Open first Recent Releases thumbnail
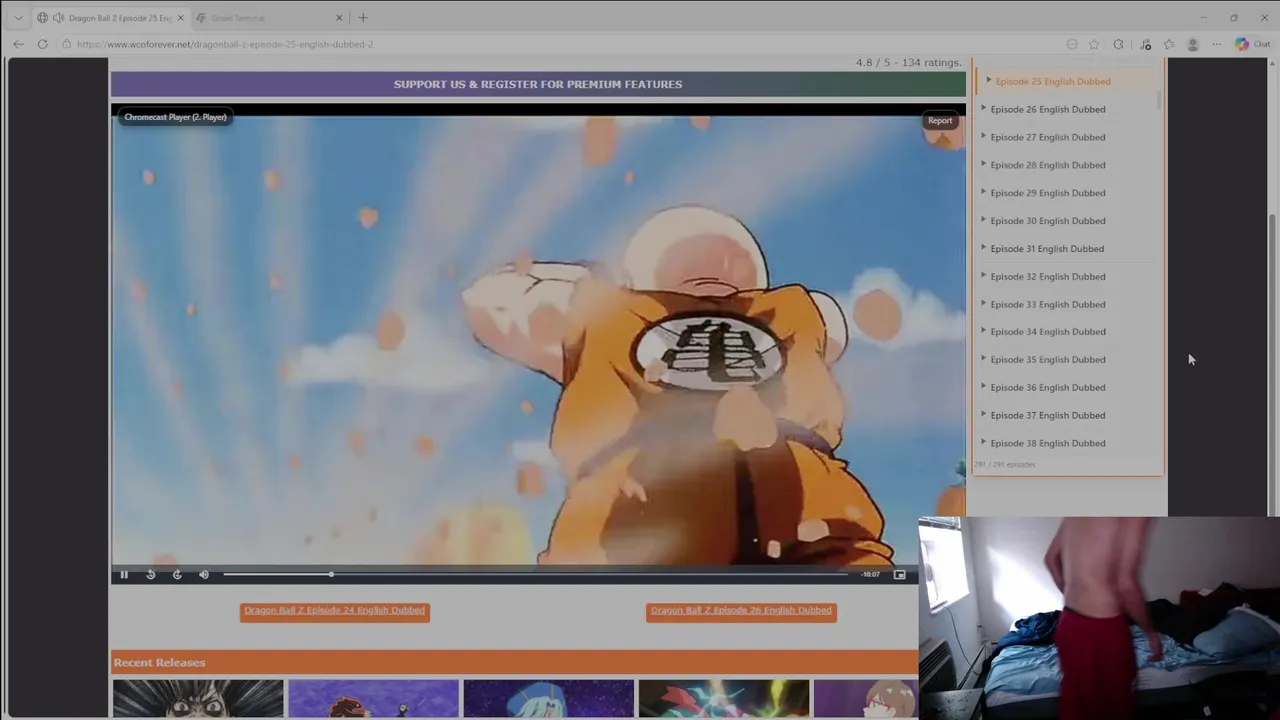1280x720 pixels. 198,699
